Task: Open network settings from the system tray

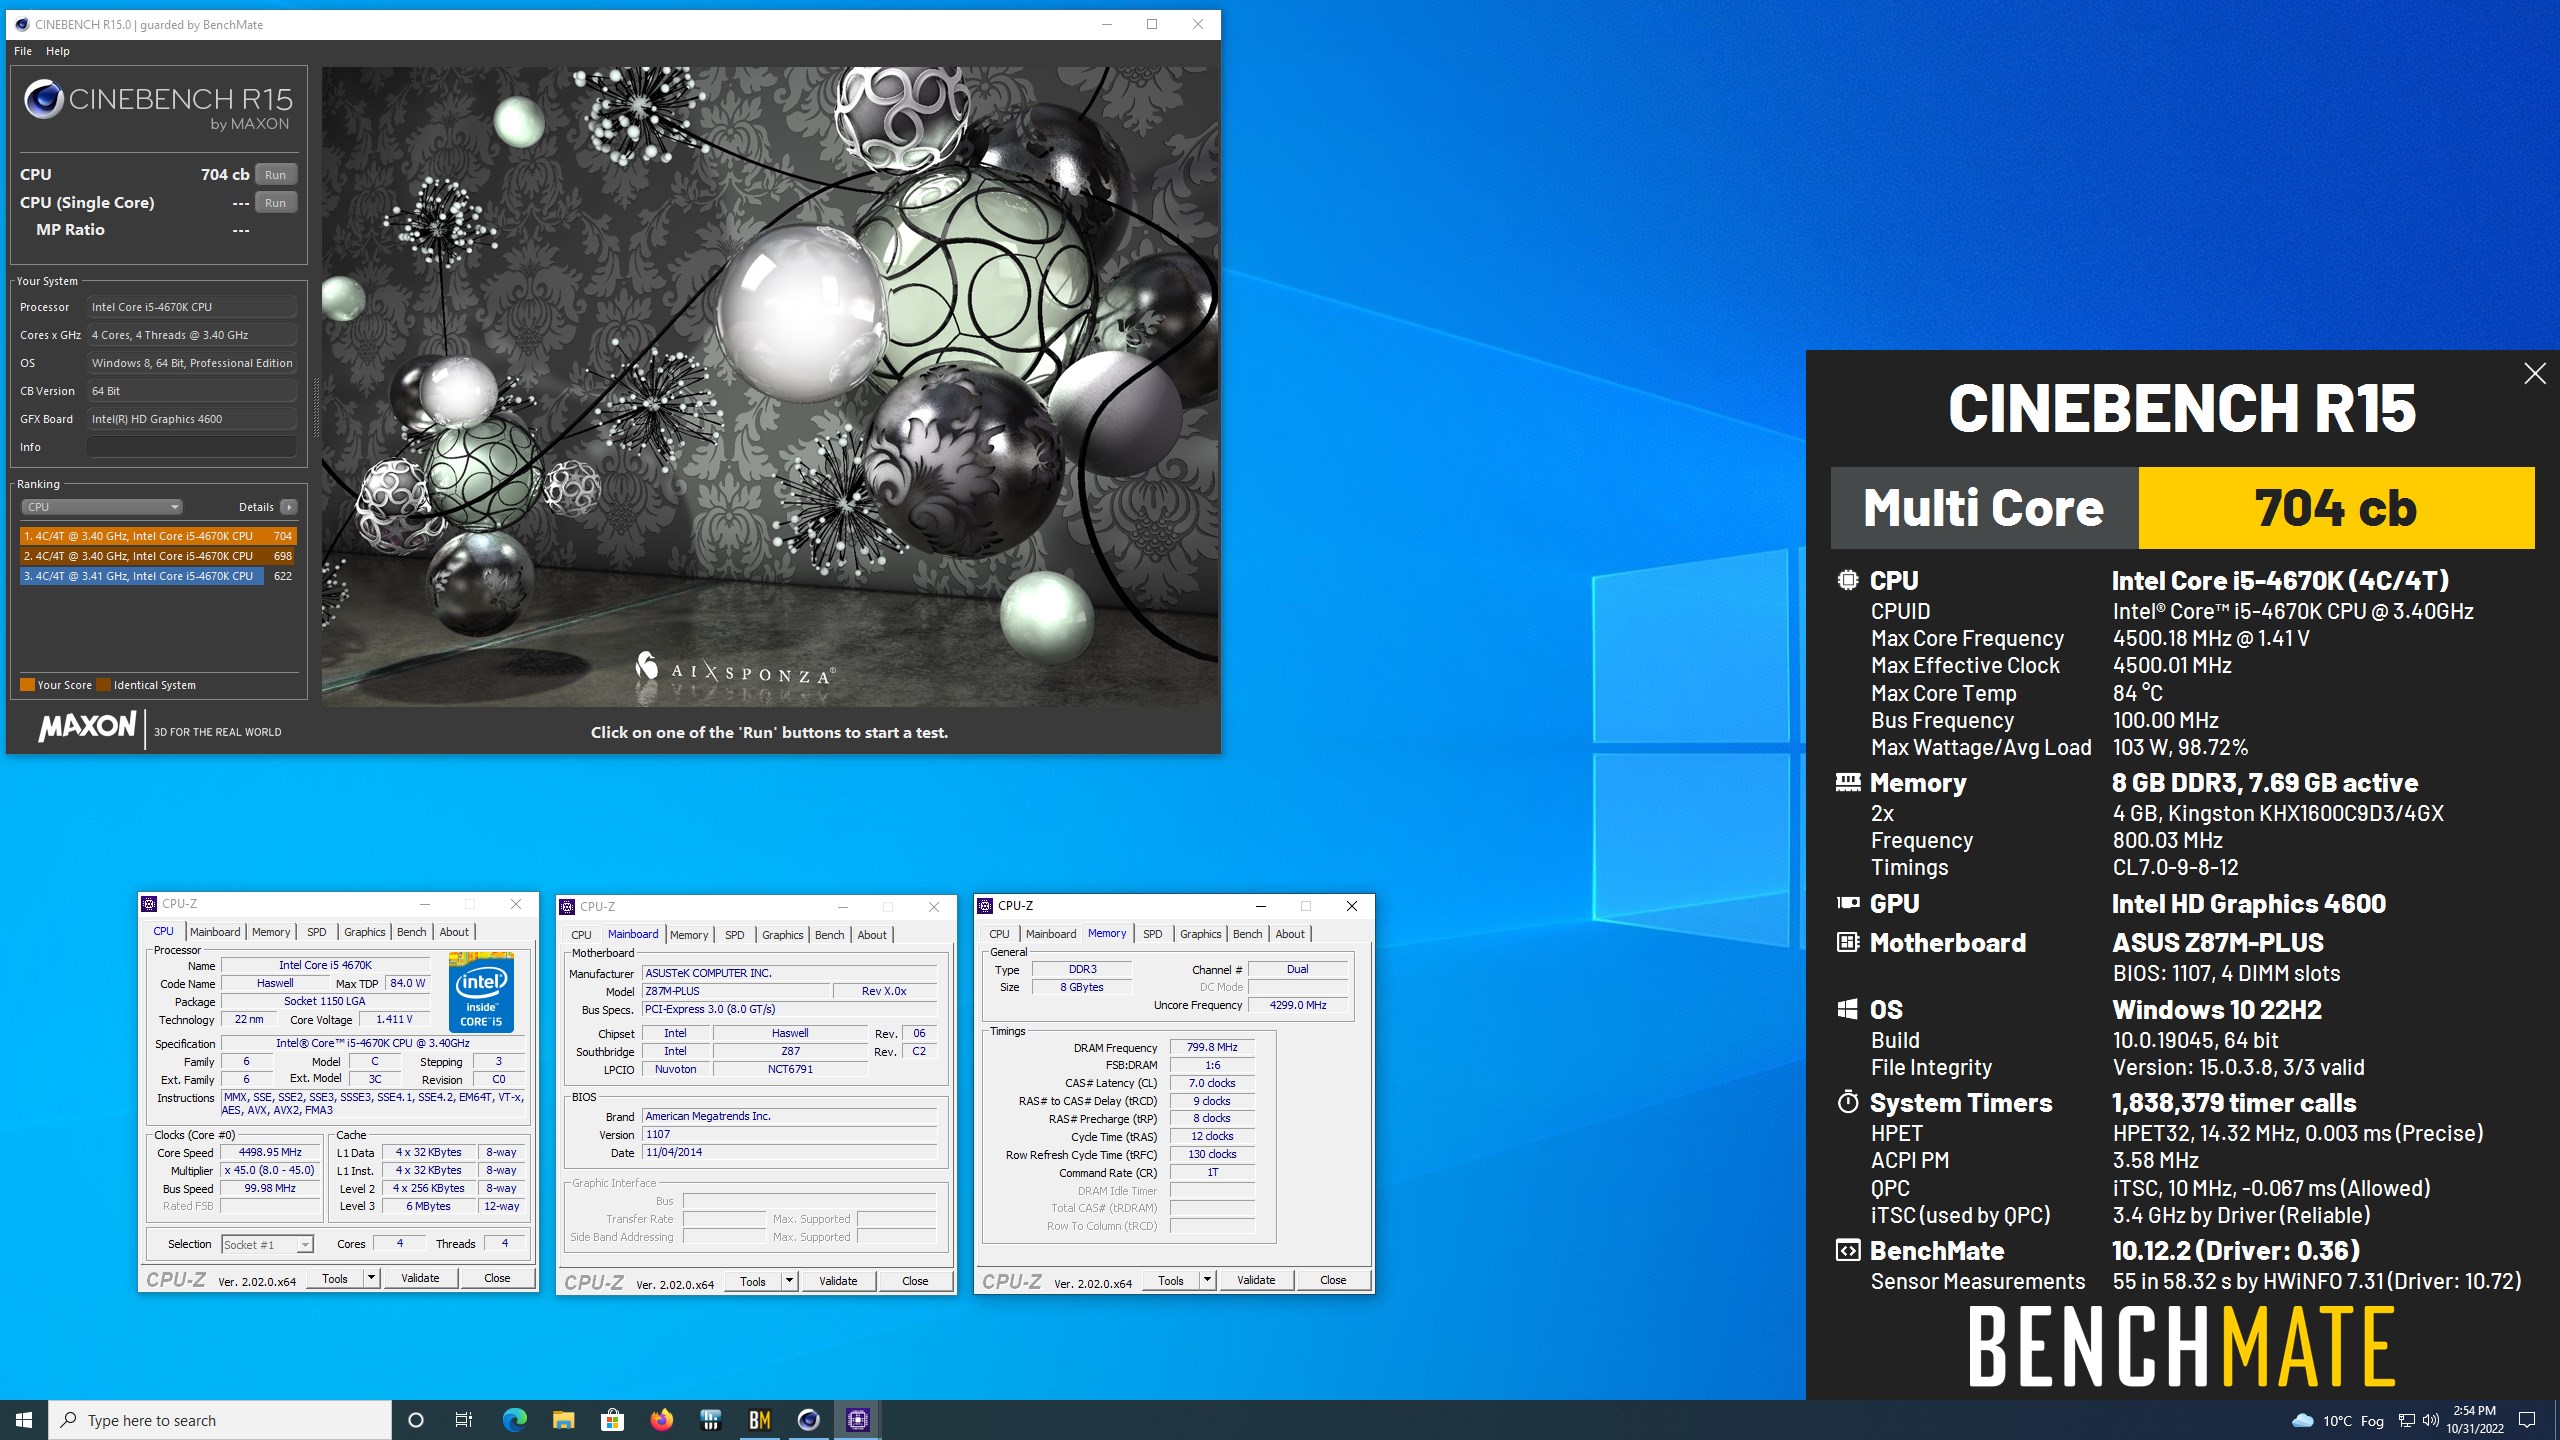Action: (2407, 1420)
